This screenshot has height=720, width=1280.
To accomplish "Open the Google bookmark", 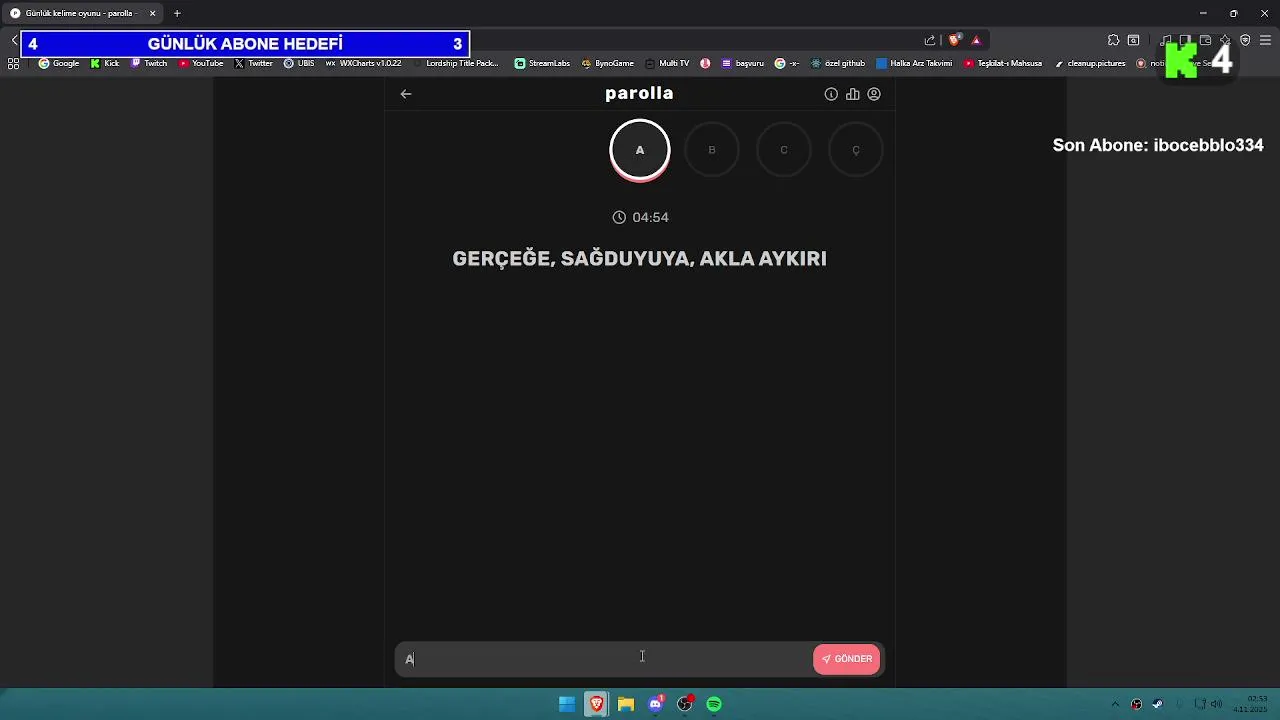I will point(59,63).
